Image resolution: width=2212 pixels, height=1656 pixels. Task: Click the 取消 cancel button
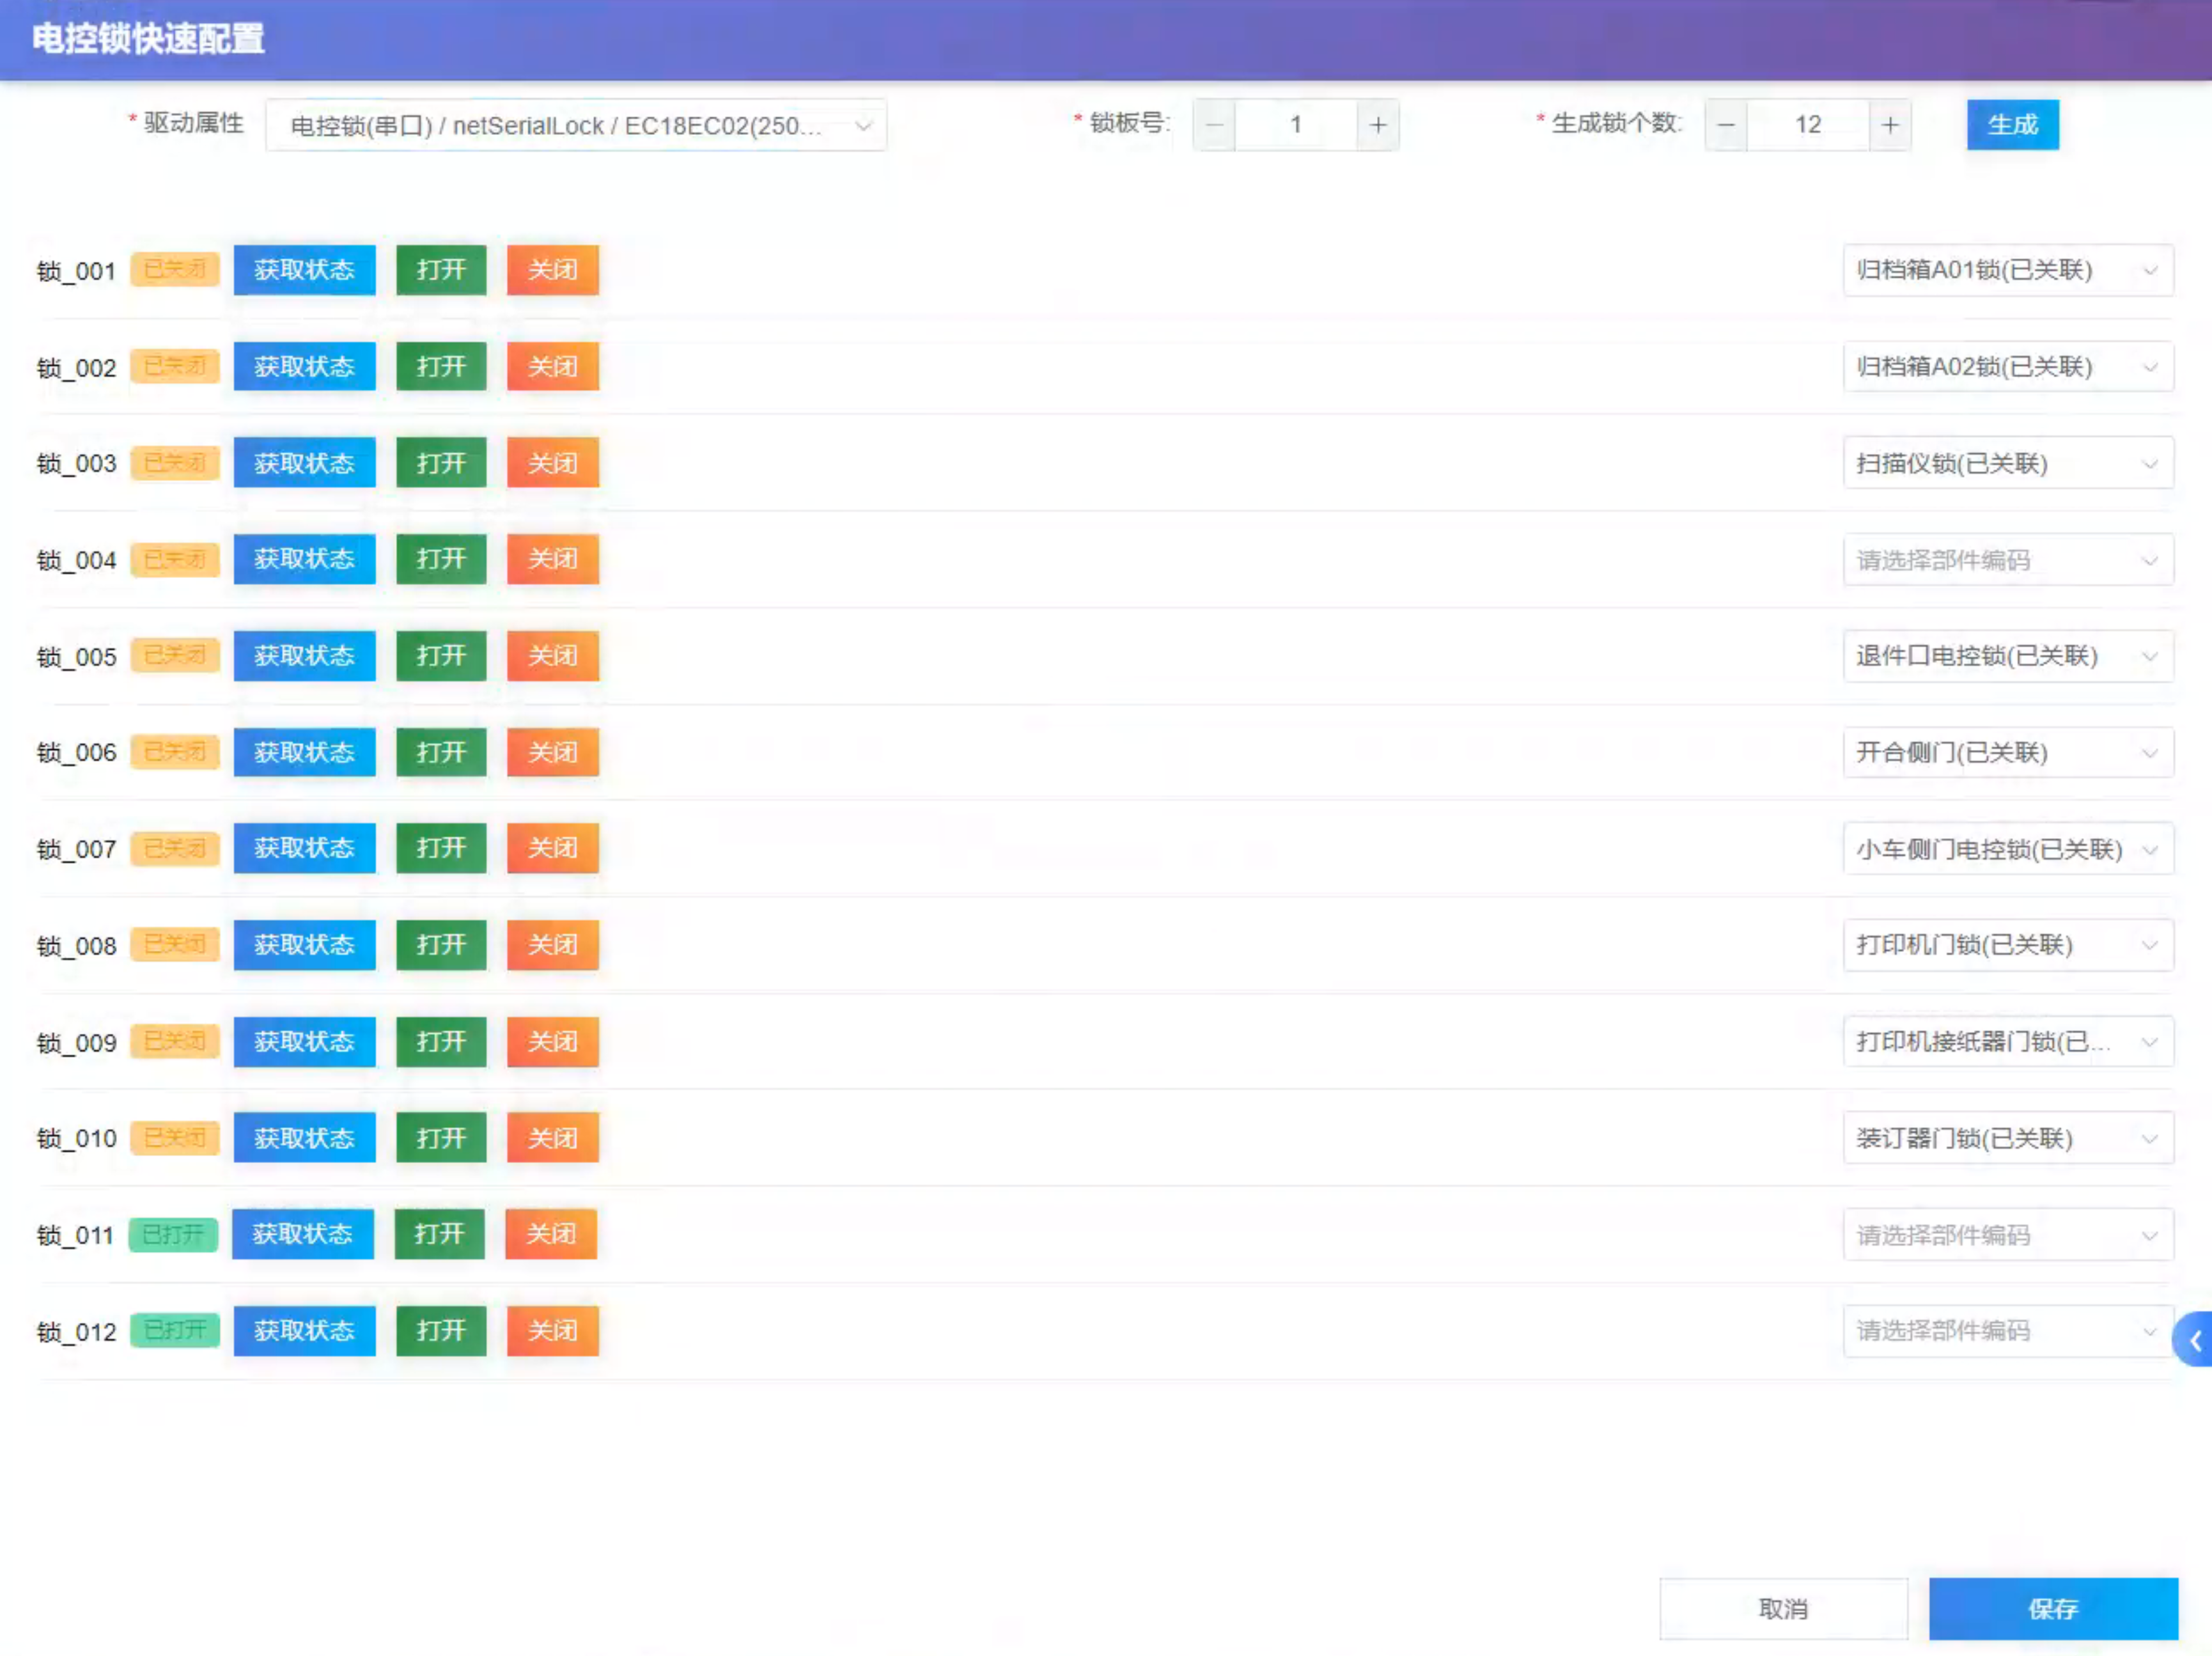click(x=1783, y=1609)
